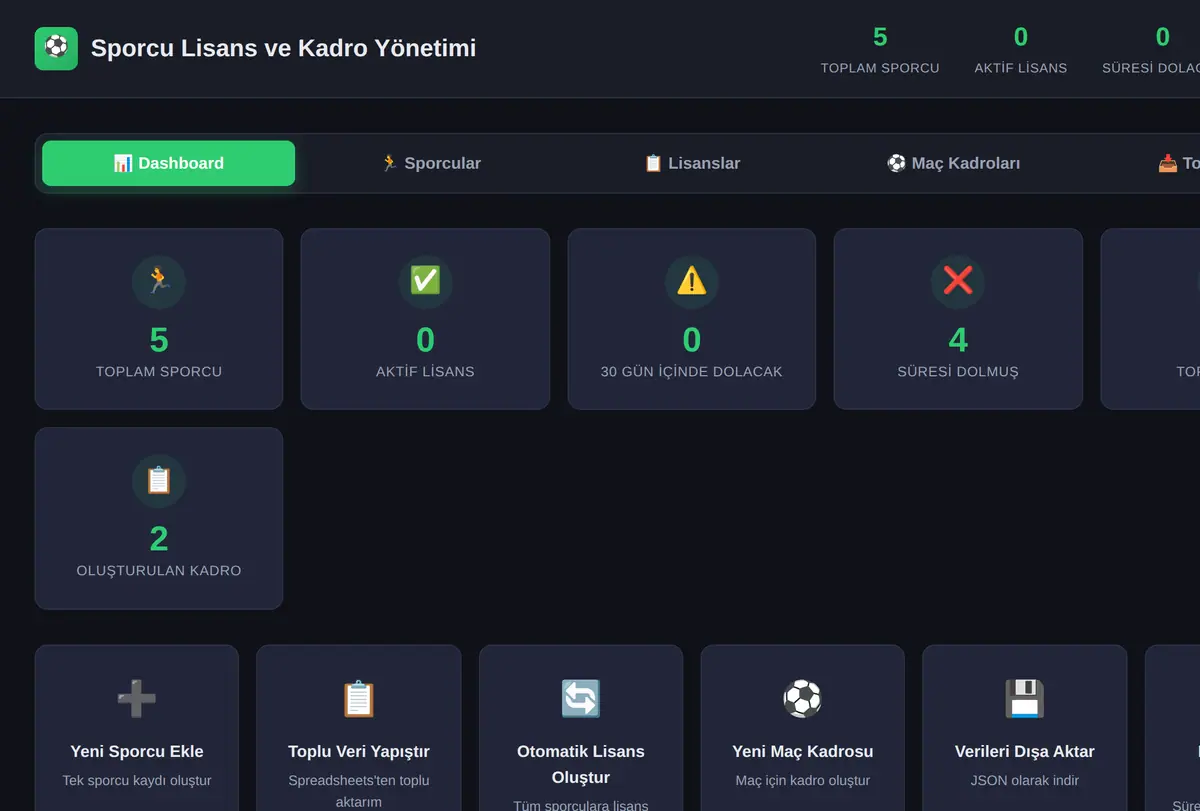The height and width of the screenshot is (811, 1200).
Task: Click the number 5 on Toplam Sporcu card
Action: tap(159, 340)
